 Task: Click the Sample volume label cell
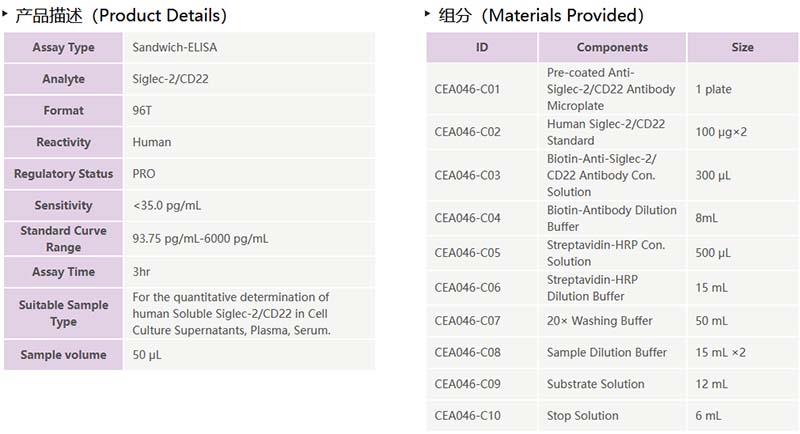pyautogui.click(x=63, y=355)
